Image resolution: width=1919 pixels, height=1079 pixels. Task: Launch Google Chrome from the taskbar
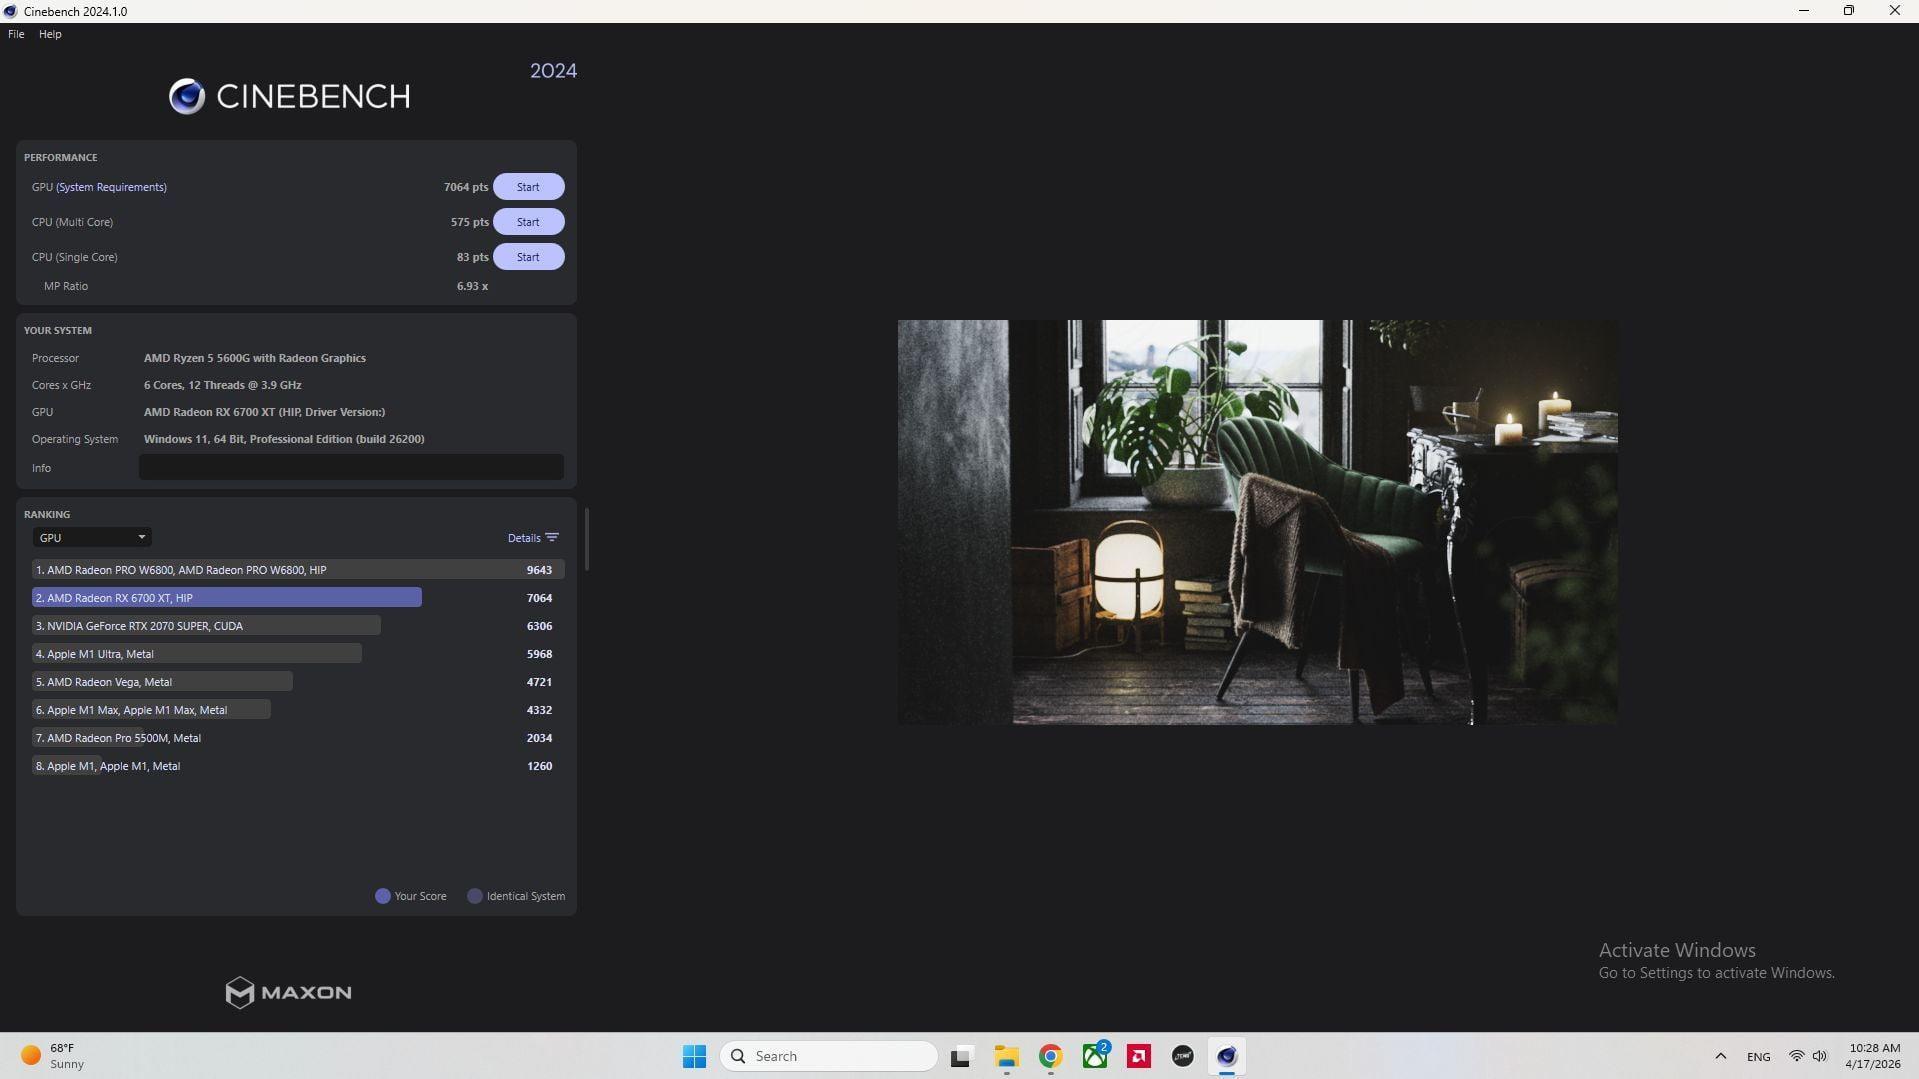coord(1050,1056)
